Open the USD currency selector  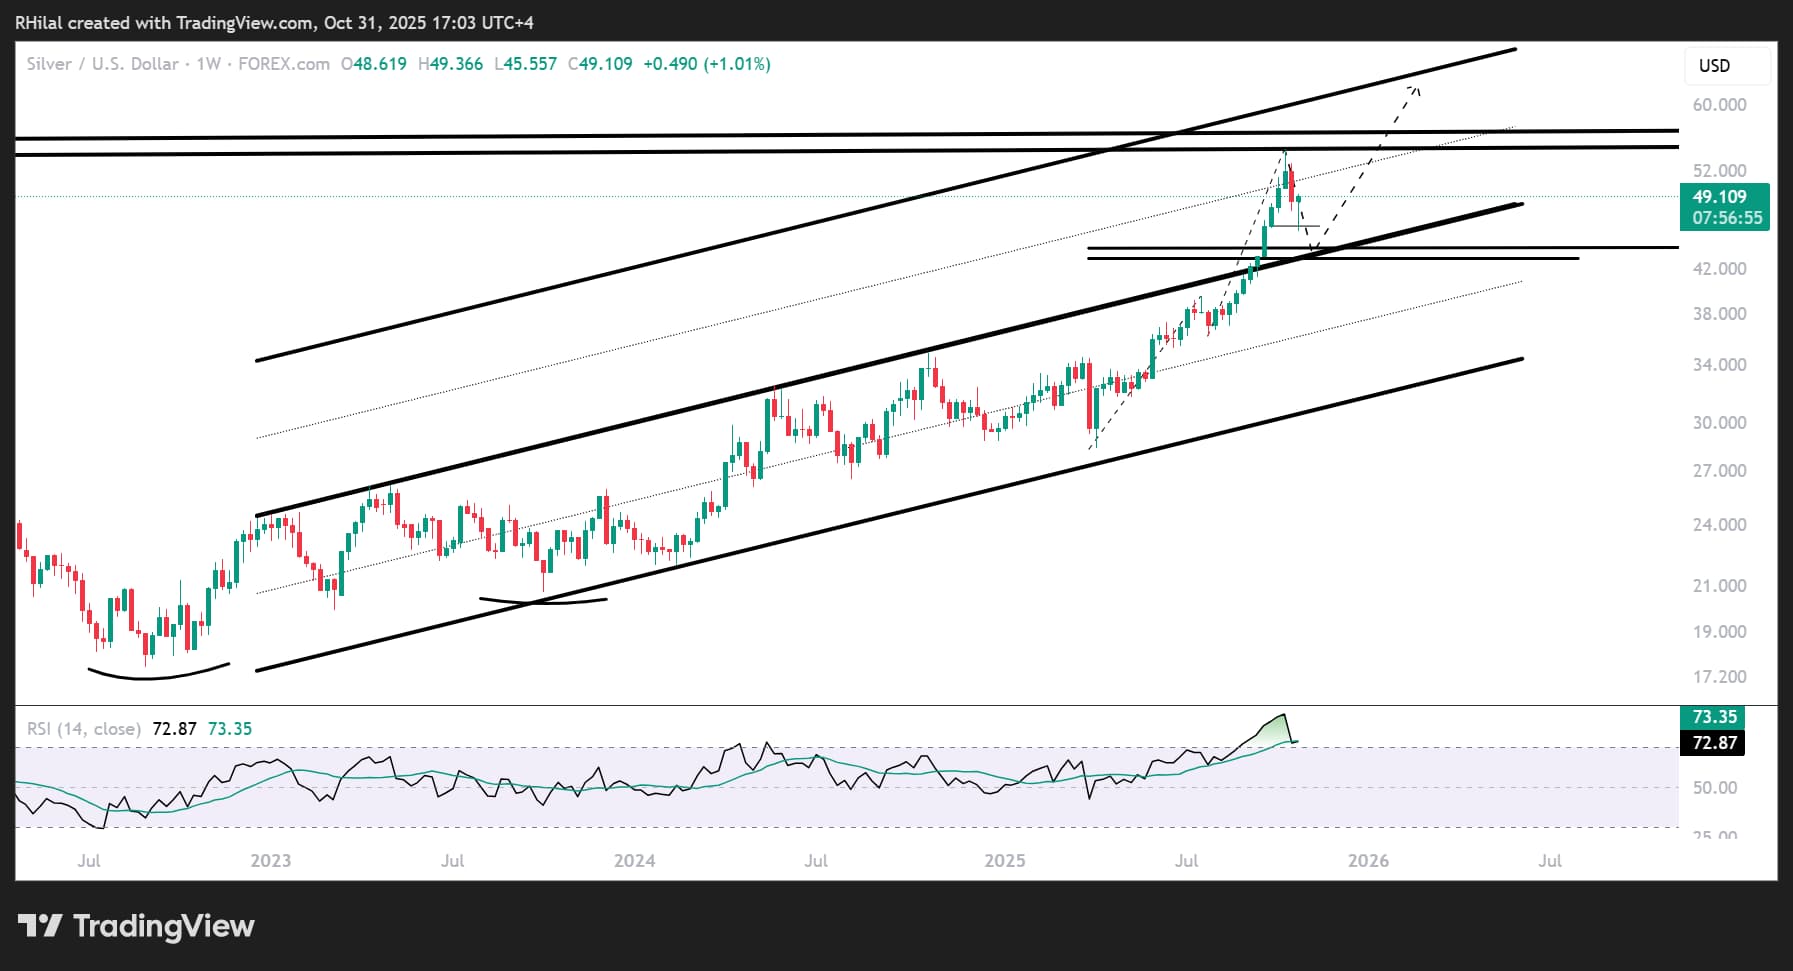point(1726,66)
